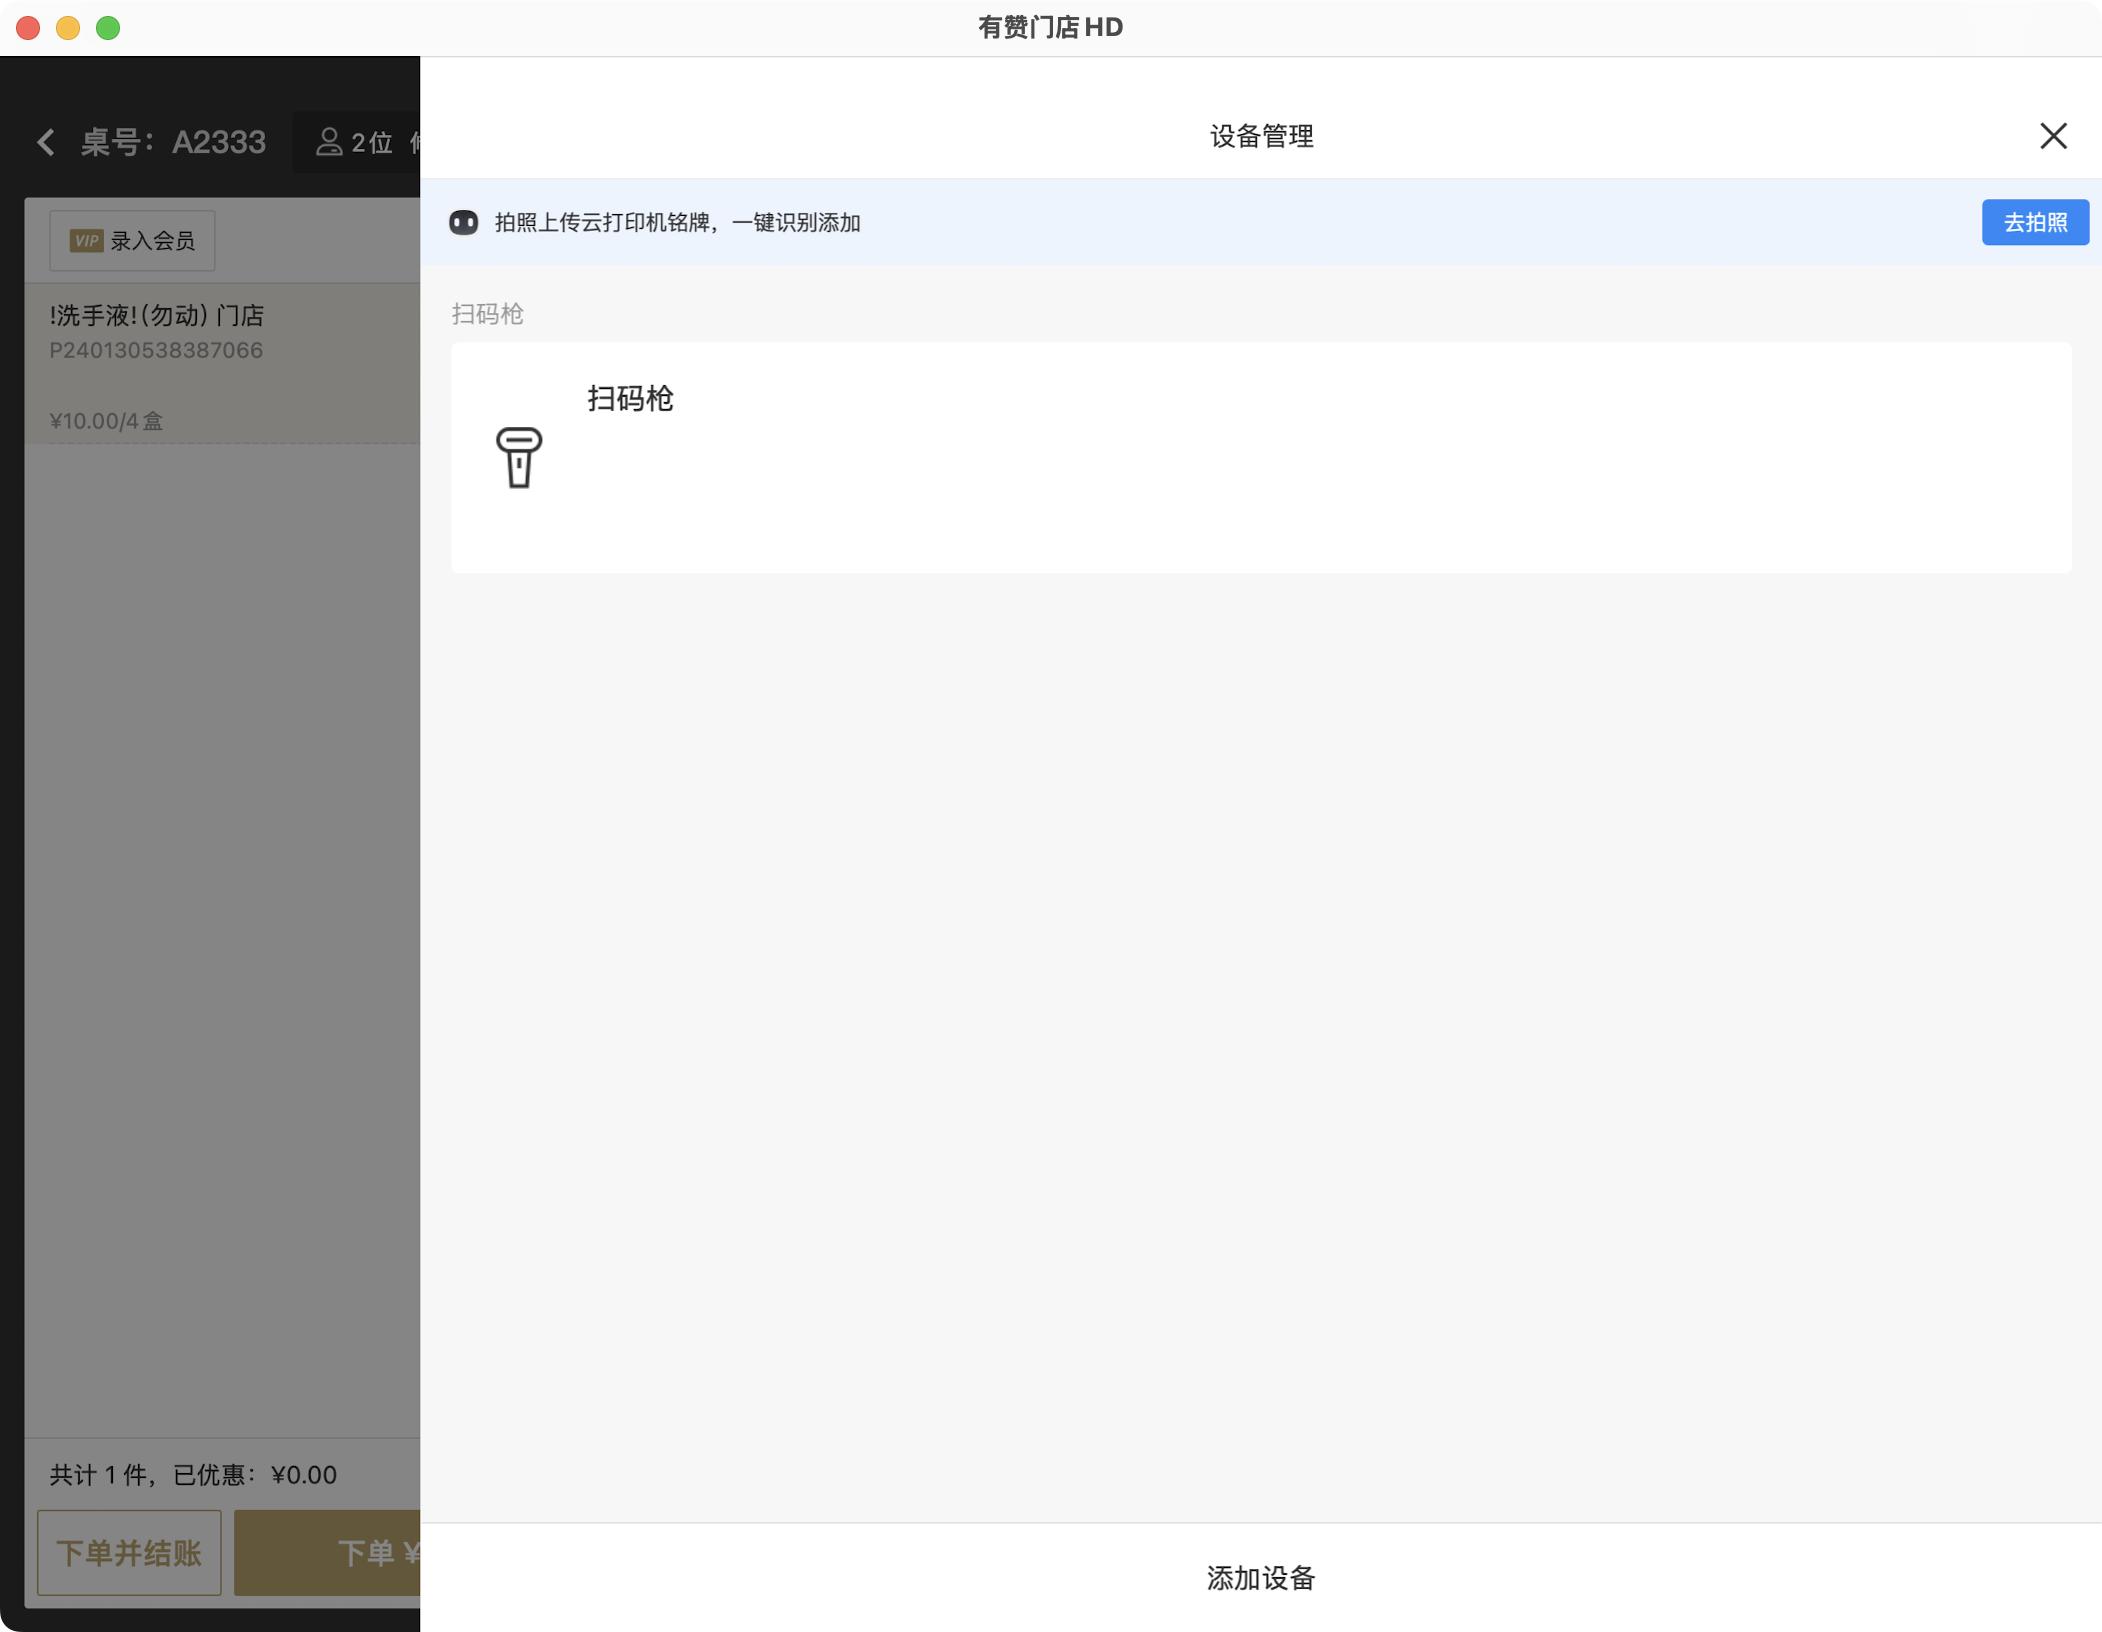
Task: Click the robot icon in banner
Action: click(463, 222)
